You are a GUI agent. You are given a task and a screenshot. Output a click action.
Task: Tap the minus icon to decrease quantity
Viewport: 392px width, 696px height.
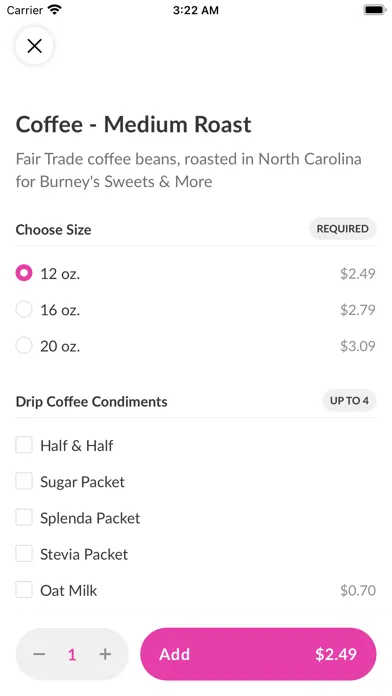39,654
